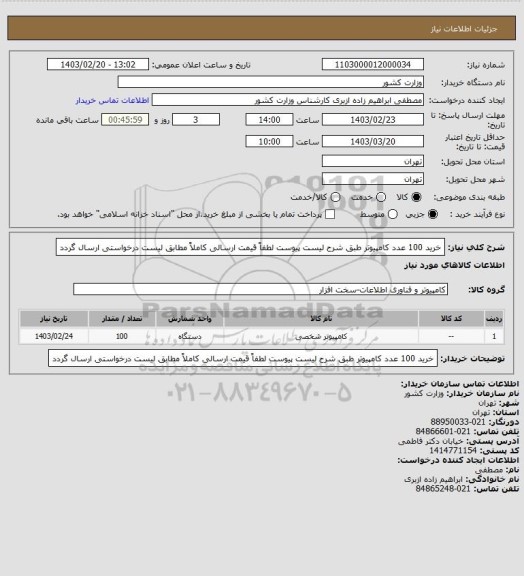Viewport: 524px width, 576px height.
Task: Toggle the اسناد خزانه اسلامی payment checkbox
Action: pyautogui.click(x=330, y=214)
